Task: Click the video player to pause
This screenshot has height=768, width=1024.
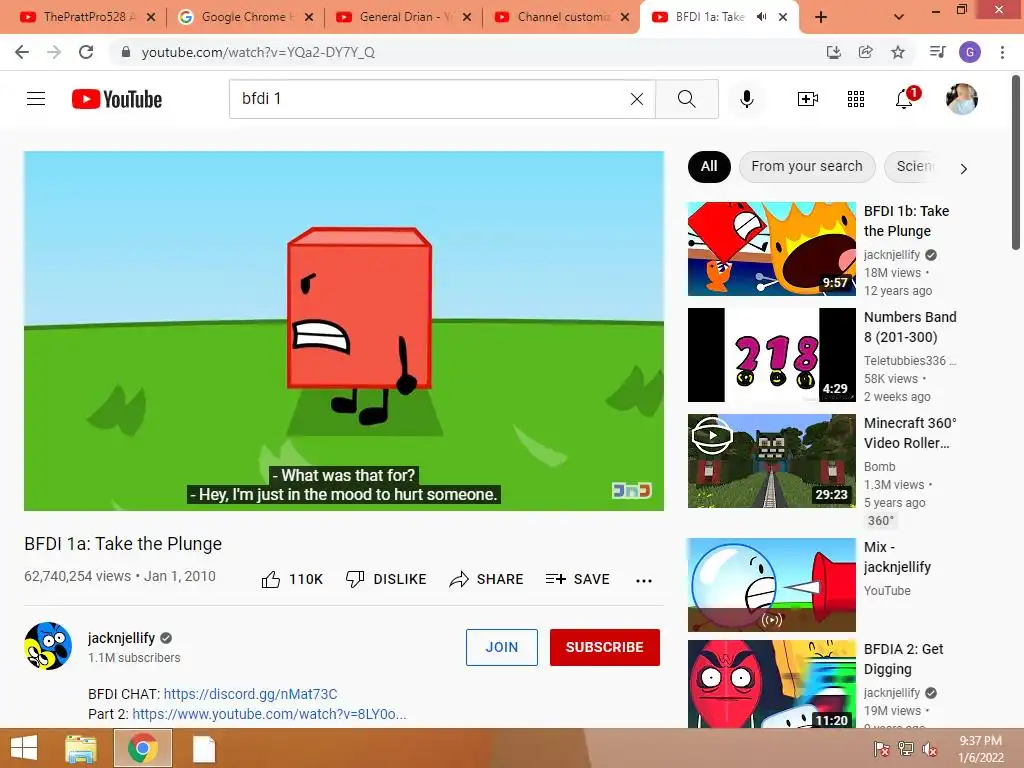Action: pyautogui.click(x=344, y=330)
